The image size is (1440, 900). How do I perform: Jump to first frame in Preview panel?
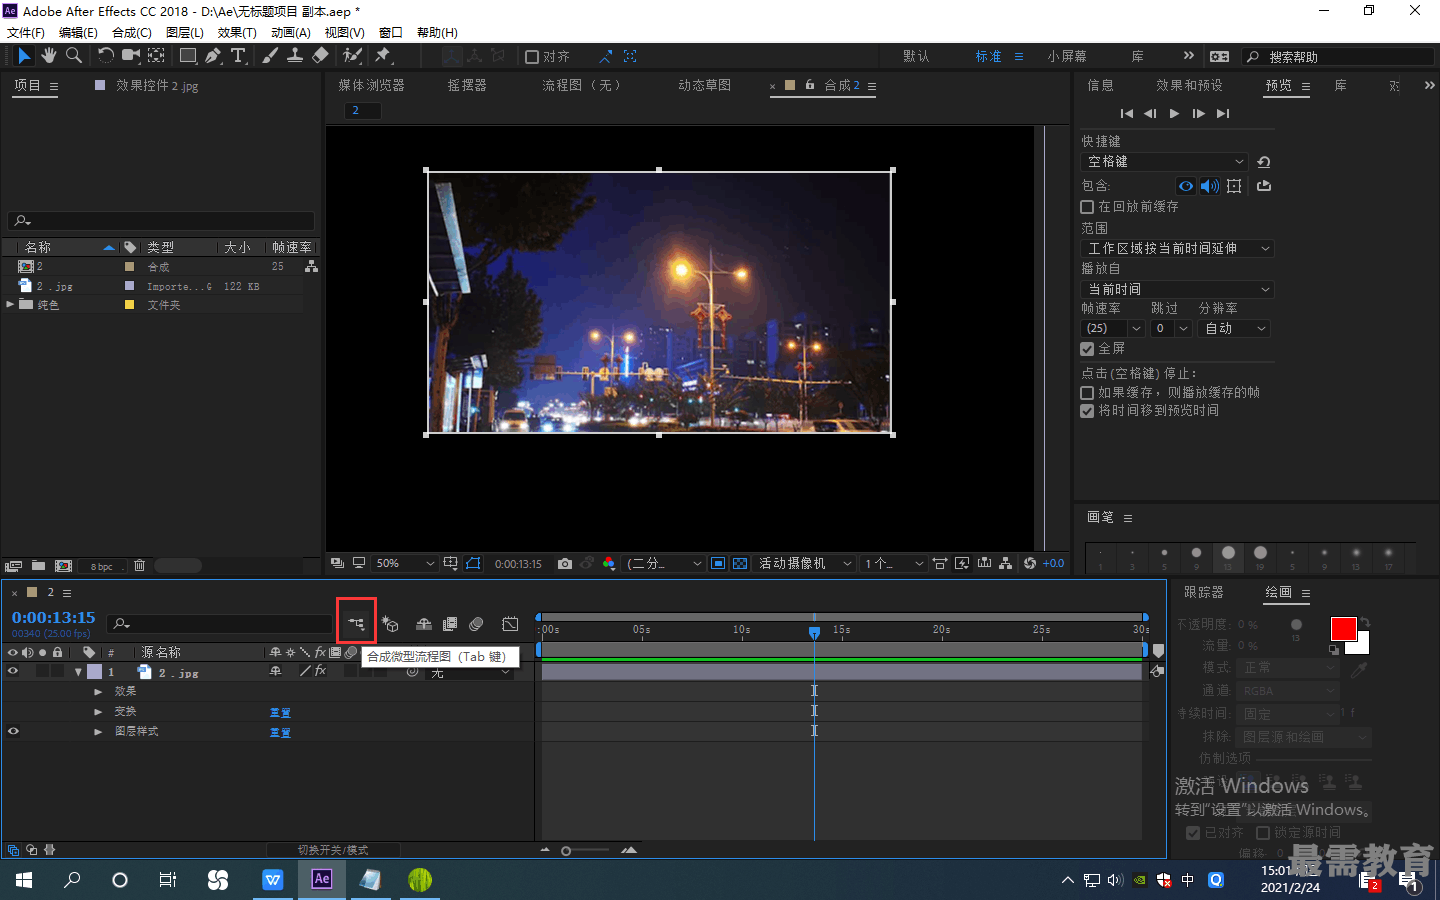(x=1127, y=114)
